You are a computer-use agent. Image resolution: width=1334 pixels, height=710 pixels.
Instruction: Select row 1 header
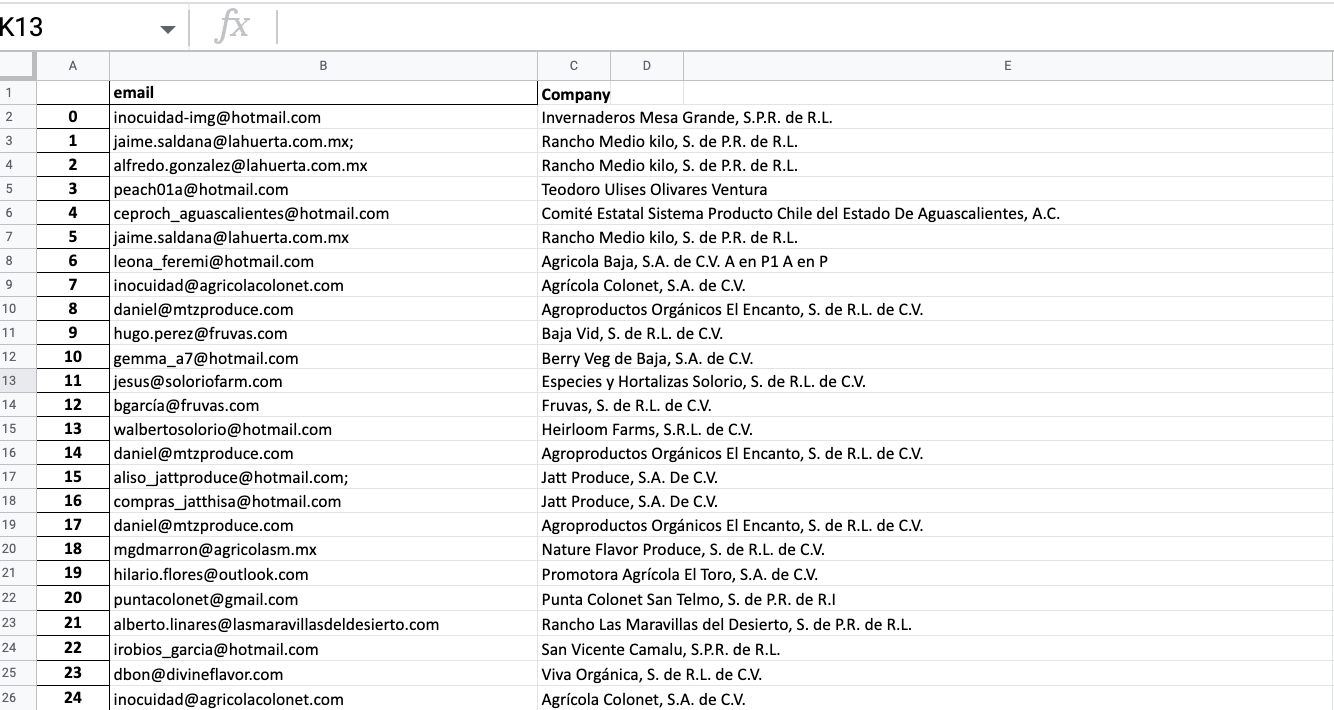tap(18, 93)
